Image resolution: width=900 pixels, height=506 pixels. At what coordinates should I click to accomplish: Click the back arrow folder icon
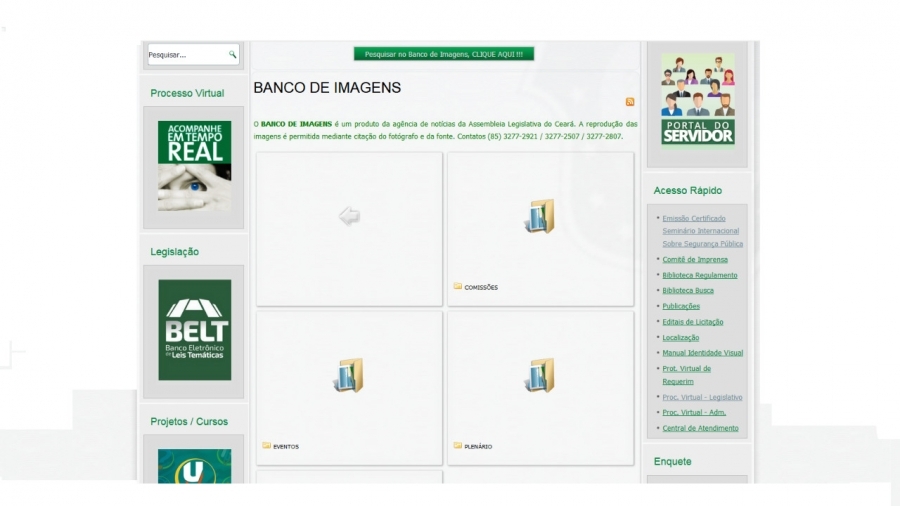349,216
